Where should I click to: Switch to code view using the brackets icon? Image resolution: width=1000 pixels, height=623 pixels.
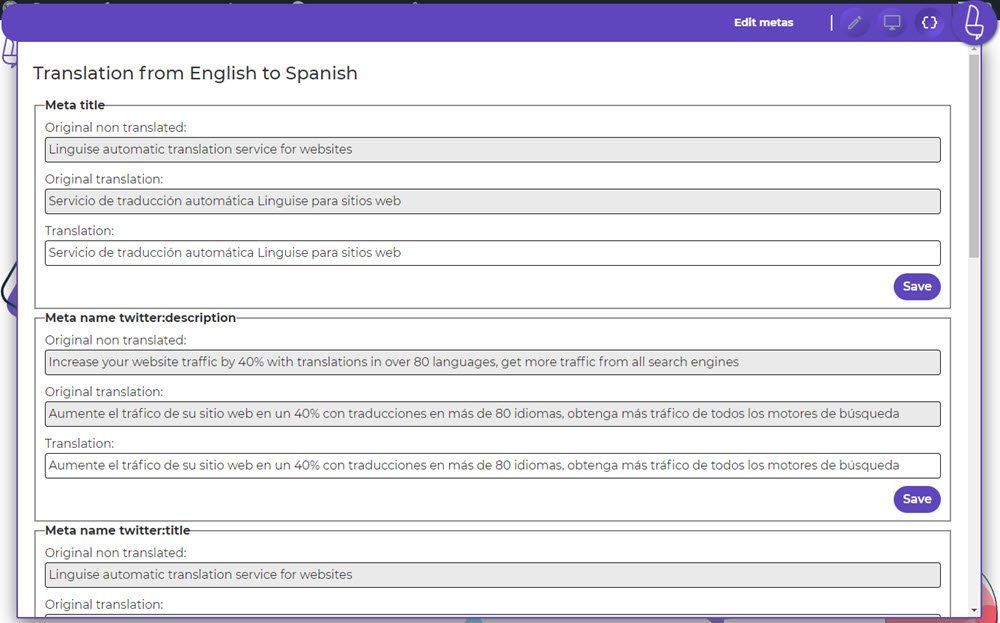928,22
